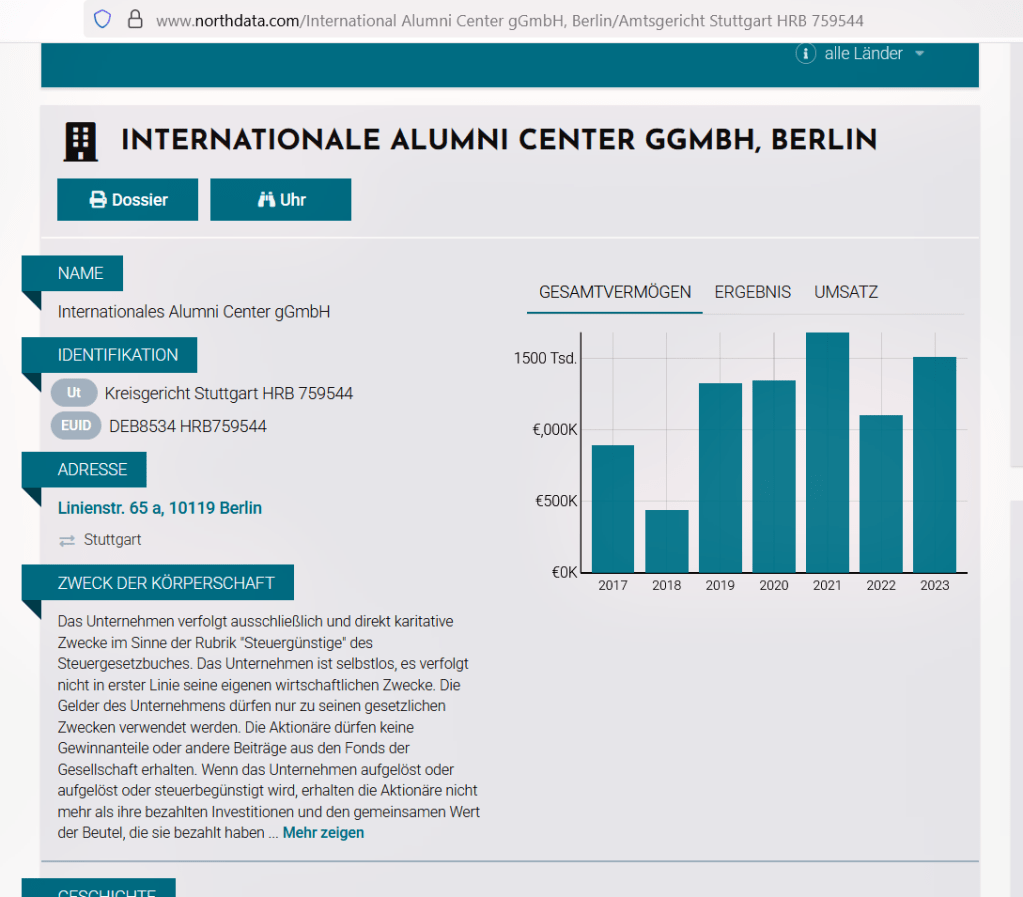
Task: Click the building icon next to company title
Action: pyautogui.click(x=81, y=142)
